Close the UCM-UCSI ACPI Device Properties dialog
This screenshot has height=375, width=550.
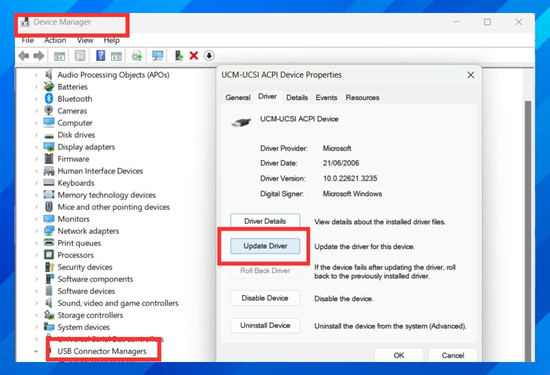[470, 75]
